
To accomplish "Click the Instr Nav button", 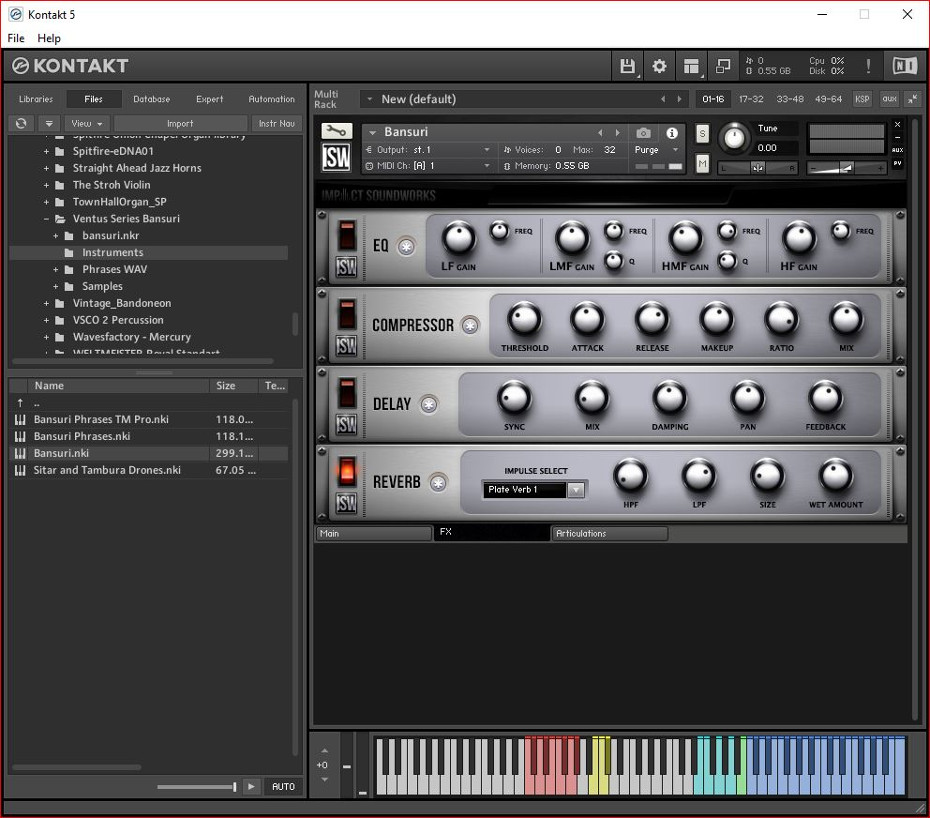I will (276, 123).
